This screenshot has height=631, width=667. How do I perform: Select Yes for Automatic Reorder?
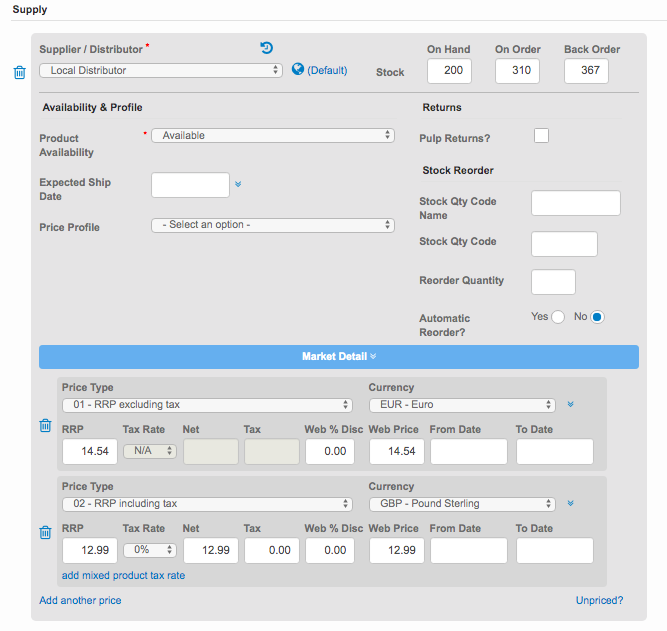[558, 317]
